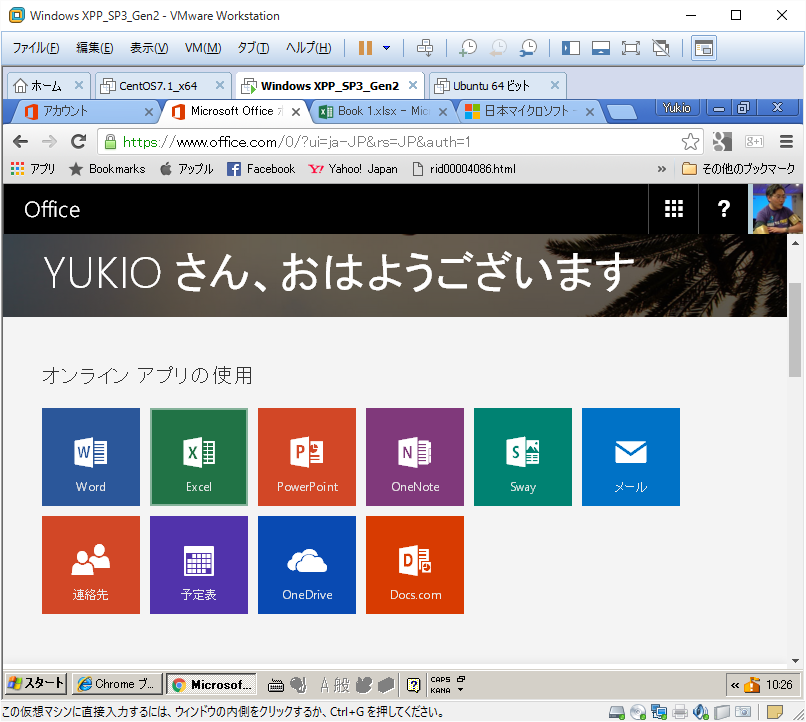
Task: Open the OneNote tile
Action: tap(415, 456)
